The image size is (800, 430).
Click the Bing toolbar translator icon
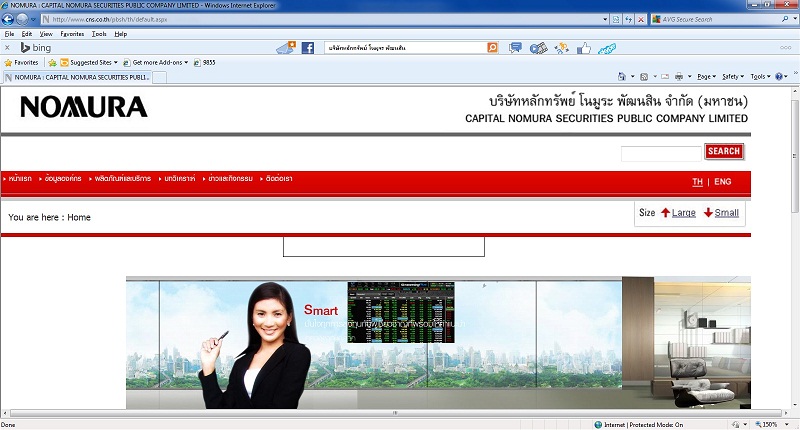562,48
